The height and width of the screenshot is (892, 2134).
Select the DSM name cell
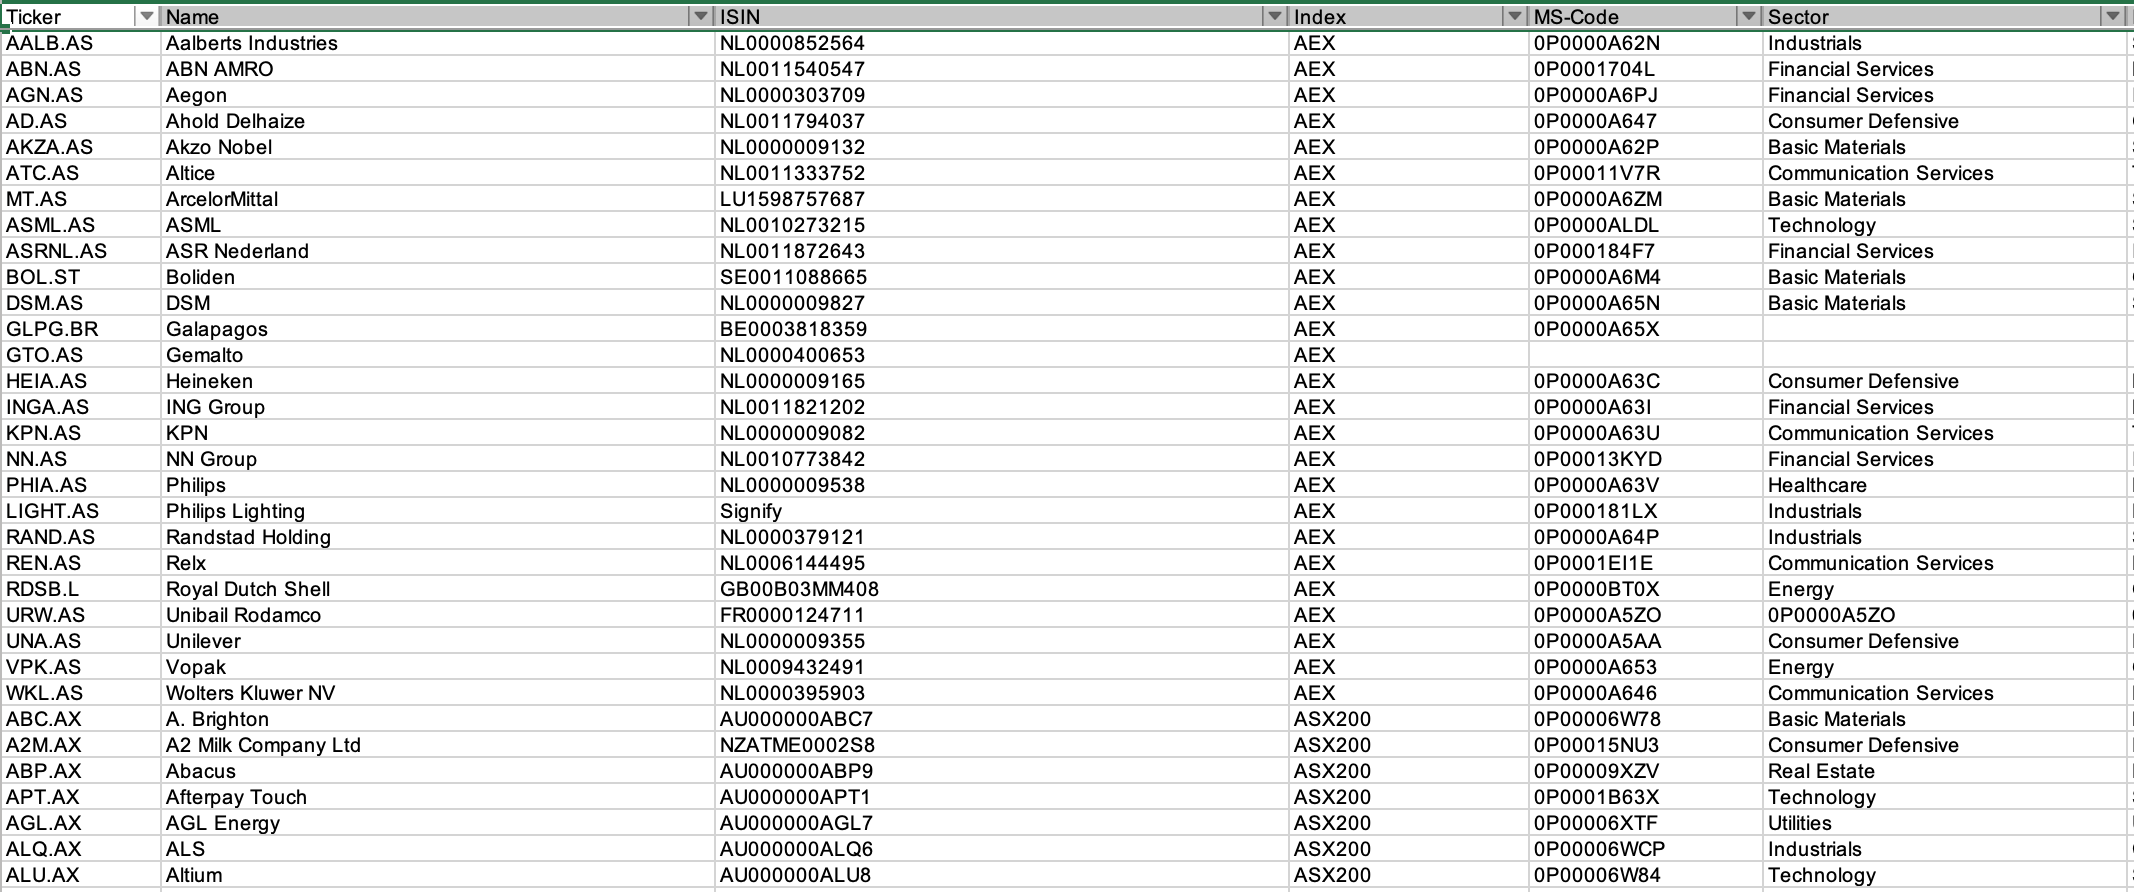[438, 303]
